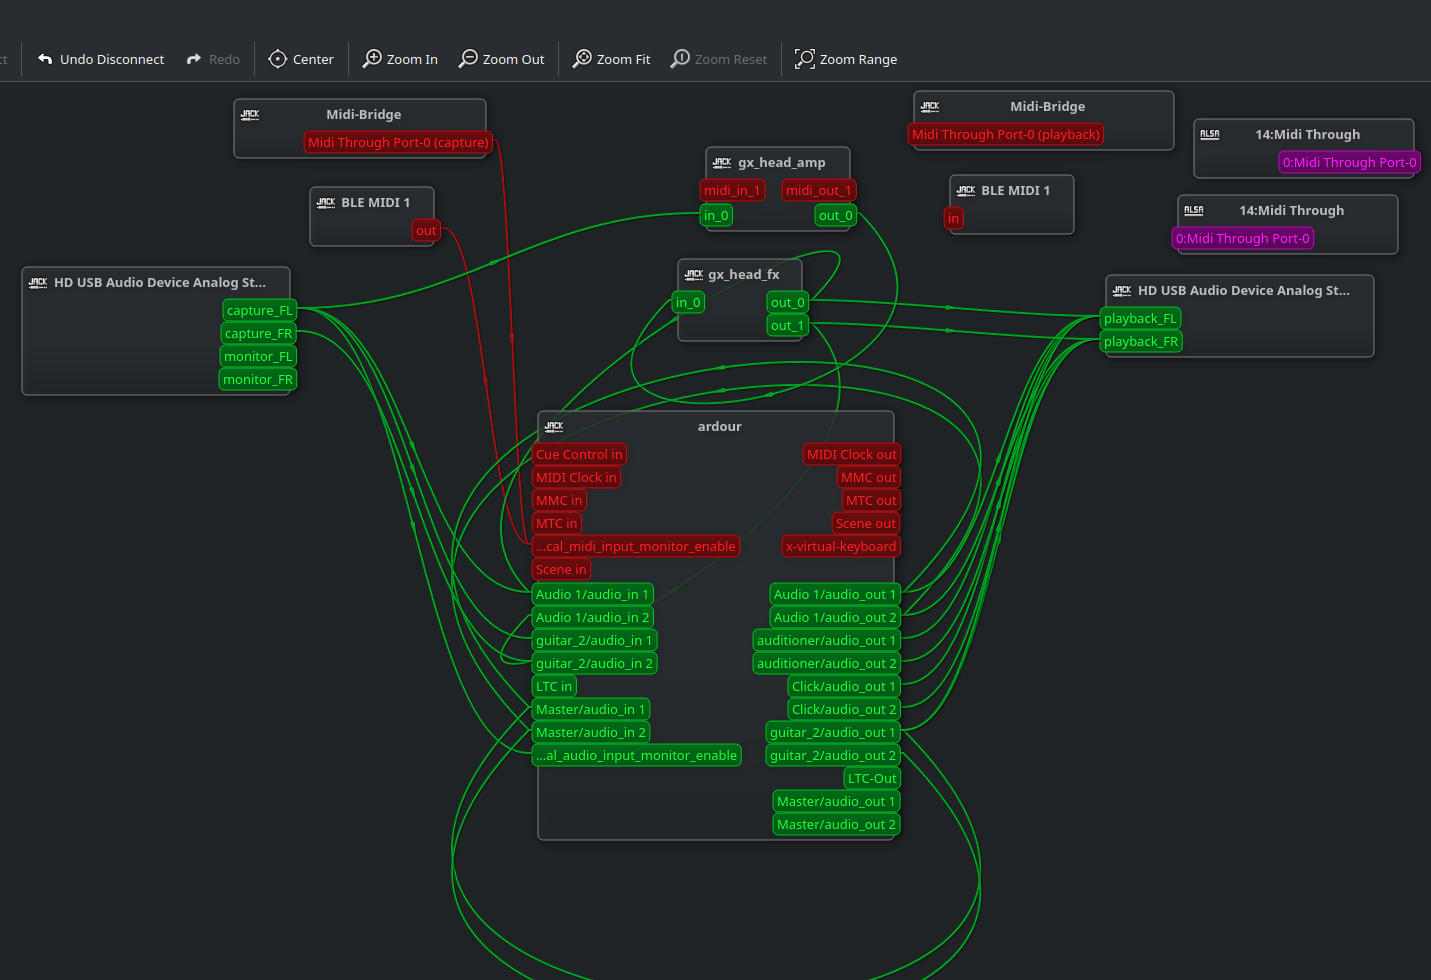Select the monitor_FL port

point(258,356)
